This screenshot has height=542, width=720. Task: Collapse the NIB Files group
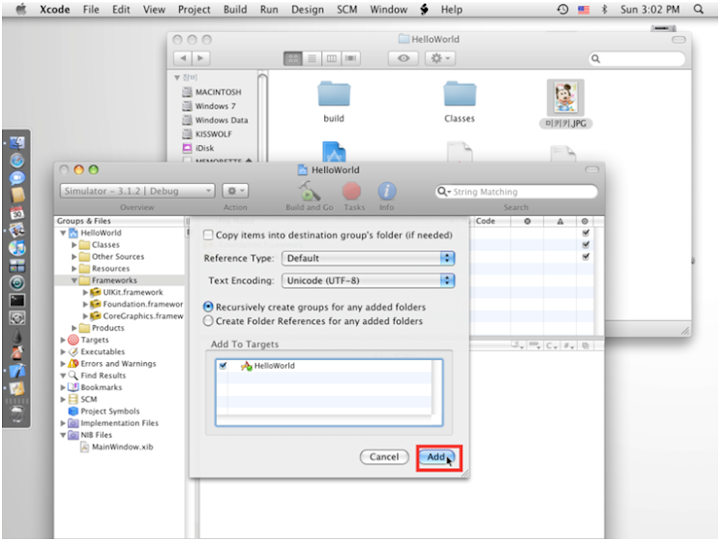63,435
